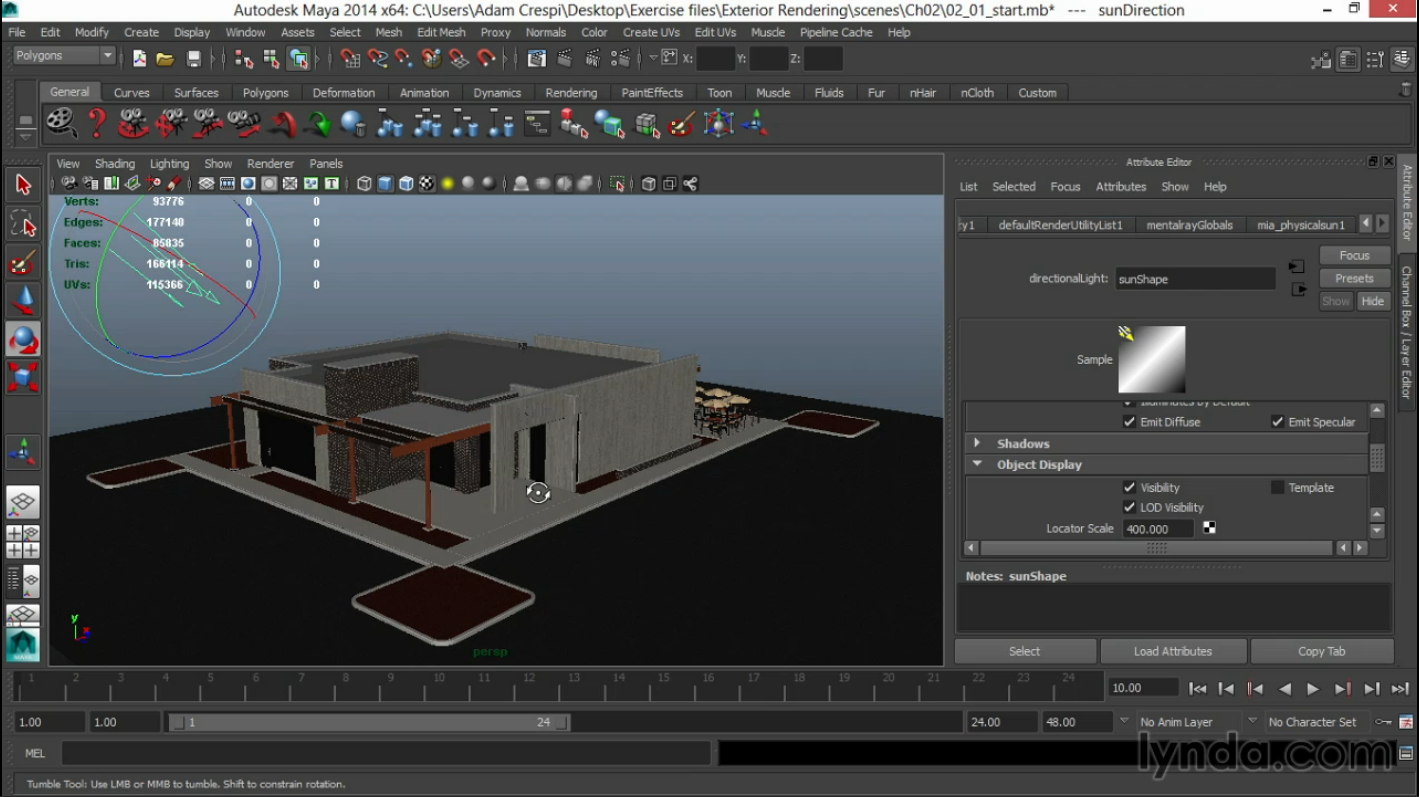Open the Polygons menu set dropdown
The width and height of the screenshot is (1419, 797).
coord(64,56)
